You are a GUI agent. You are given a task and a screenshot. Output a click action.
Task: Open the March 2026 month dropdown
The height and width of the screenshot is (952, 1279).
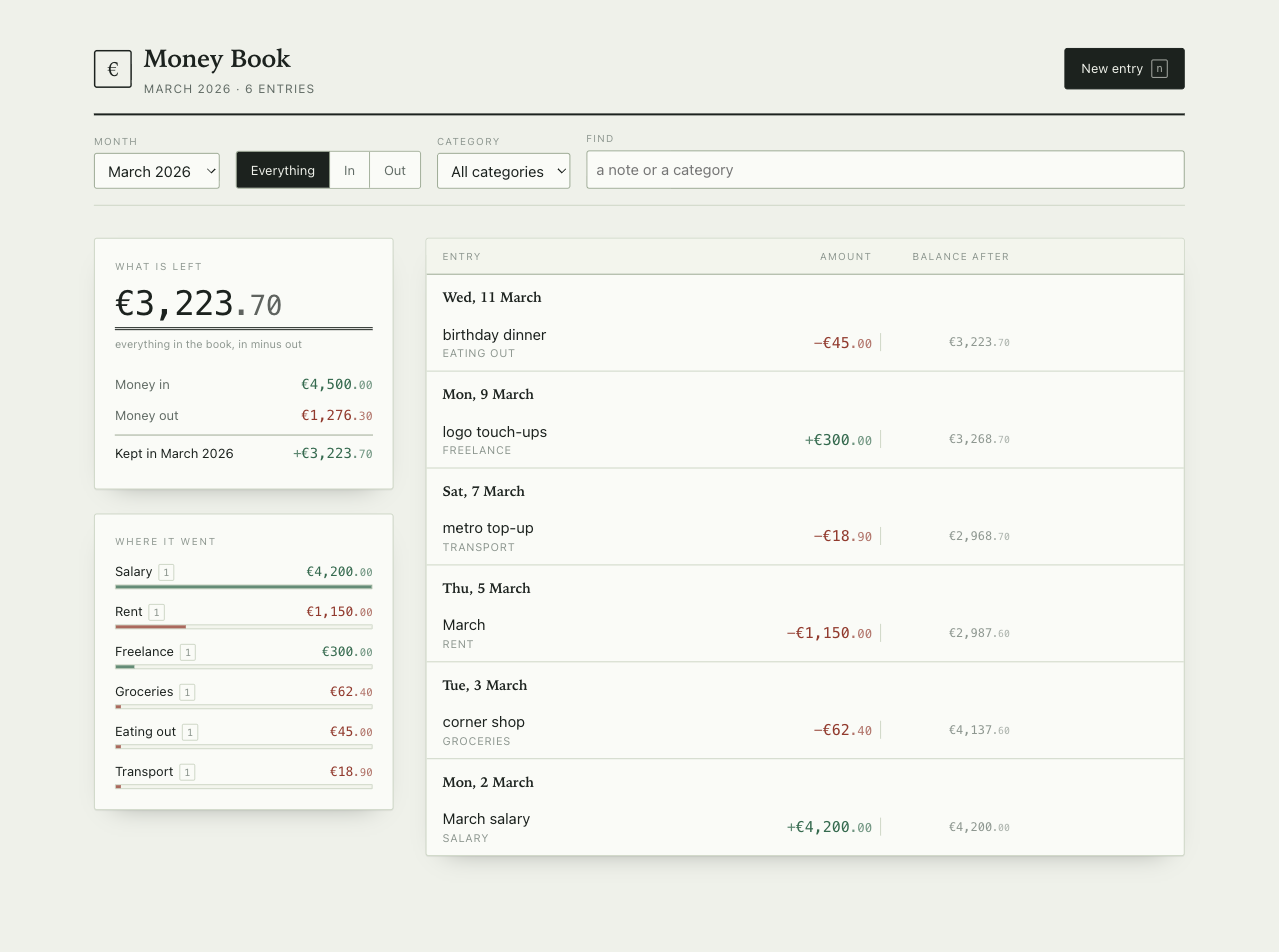pyautogui.click(x=157, y=171)
